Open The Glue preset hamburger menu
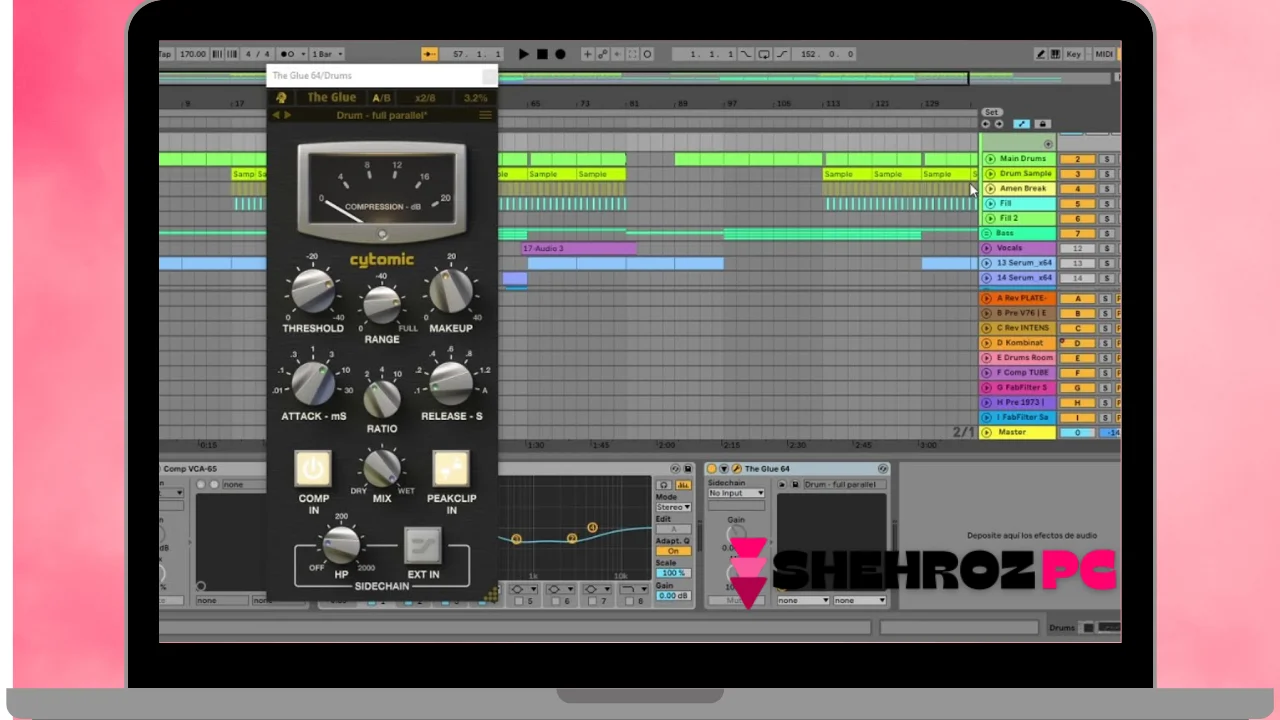This screenshot has width=1280, height=720. 485,115
